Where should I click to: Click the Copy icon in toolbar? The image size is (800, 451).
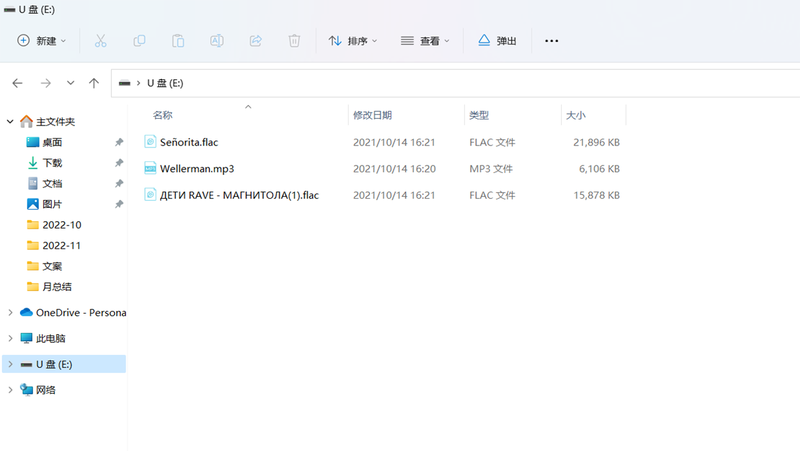point(139,41)
